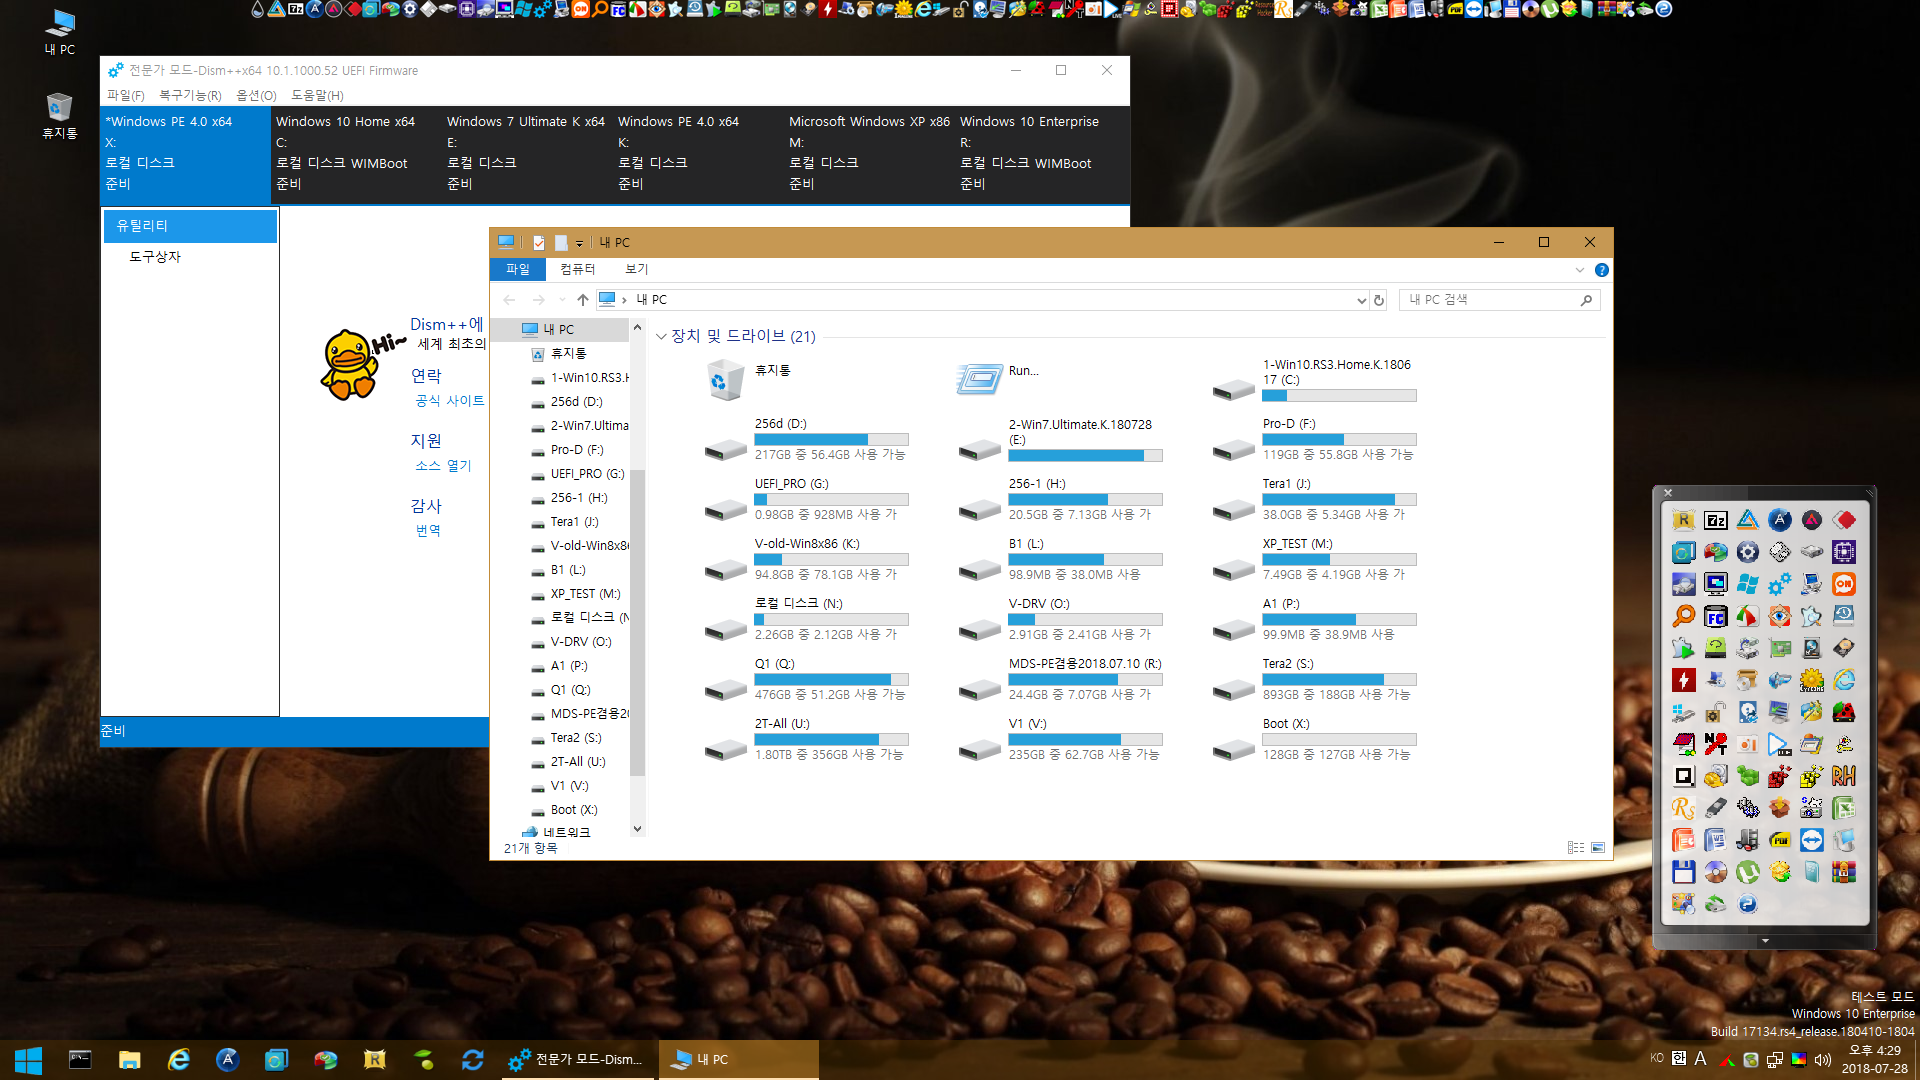This screenshot has width=1920, height=1080.
Task: Collapse the 장치 및 드라이브 group
Action: [661, 336]
